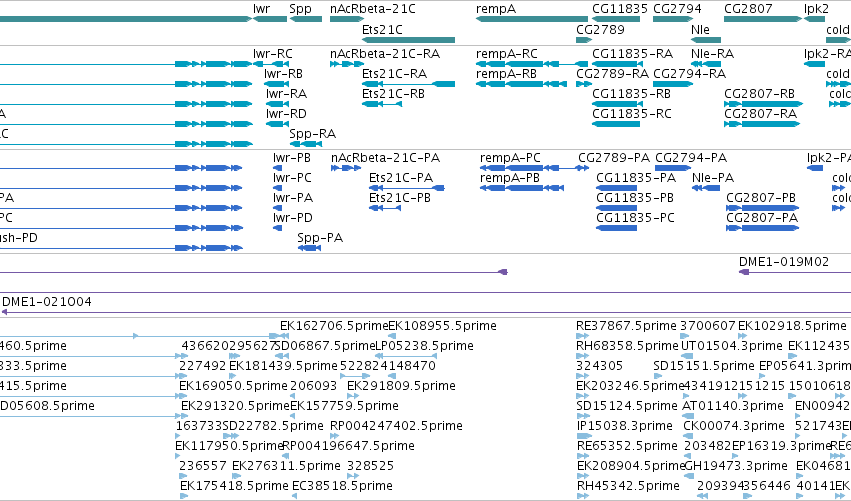Click the Spp-PA protein label
Image resolution: width=851 pixels, height=501 pixels.
pos(320,238)
